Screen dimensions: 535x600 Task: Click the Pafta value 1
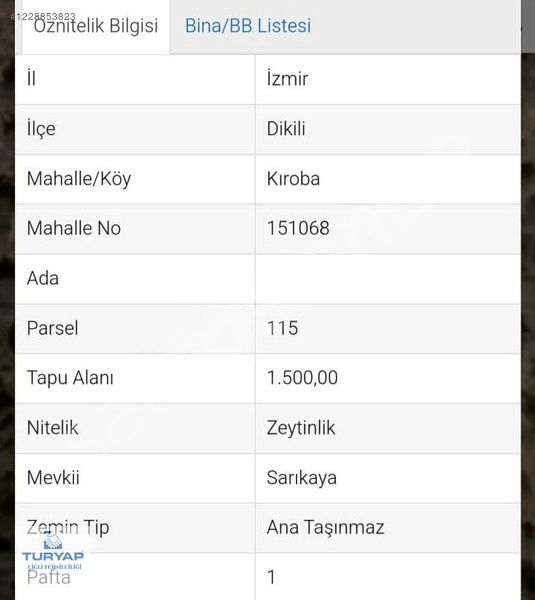pyautogui.click(x=271, y=577)
